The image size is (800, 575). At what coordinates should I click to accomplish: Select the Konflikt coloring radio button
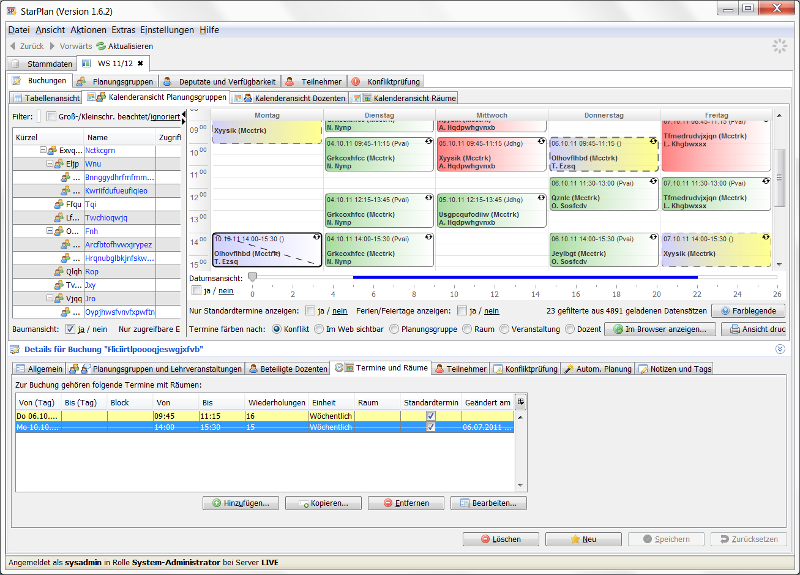pyautogui.click(x=277, y=329)
